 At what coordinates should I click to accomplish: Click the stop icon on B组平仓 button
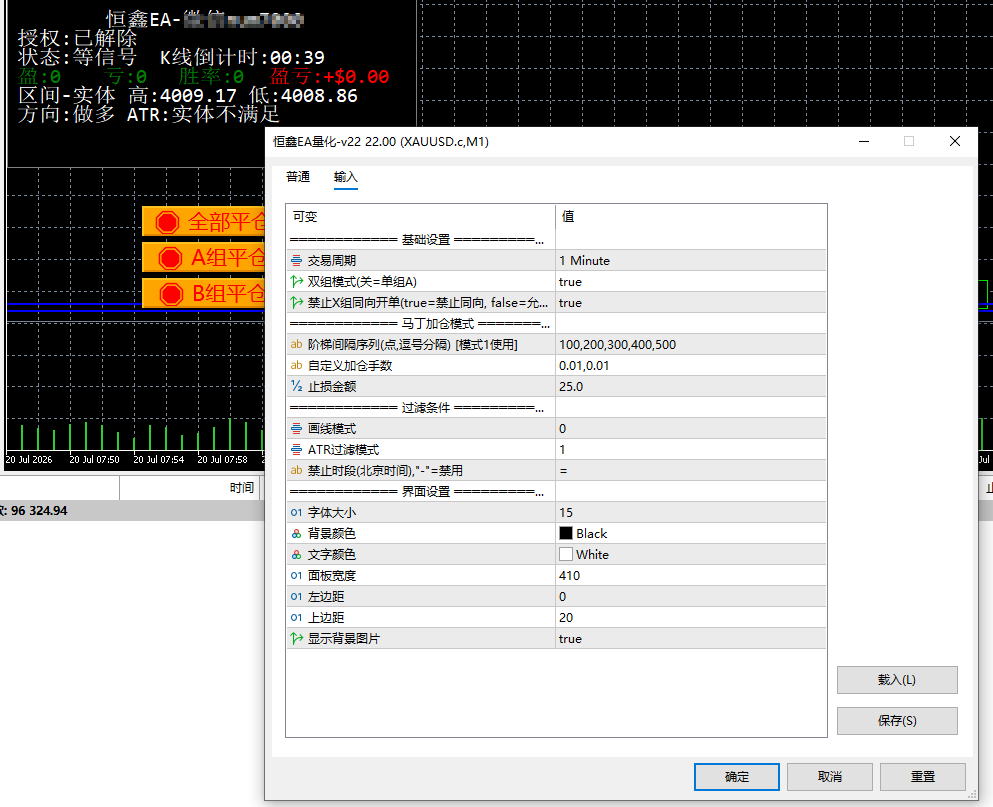pos(171,295)
